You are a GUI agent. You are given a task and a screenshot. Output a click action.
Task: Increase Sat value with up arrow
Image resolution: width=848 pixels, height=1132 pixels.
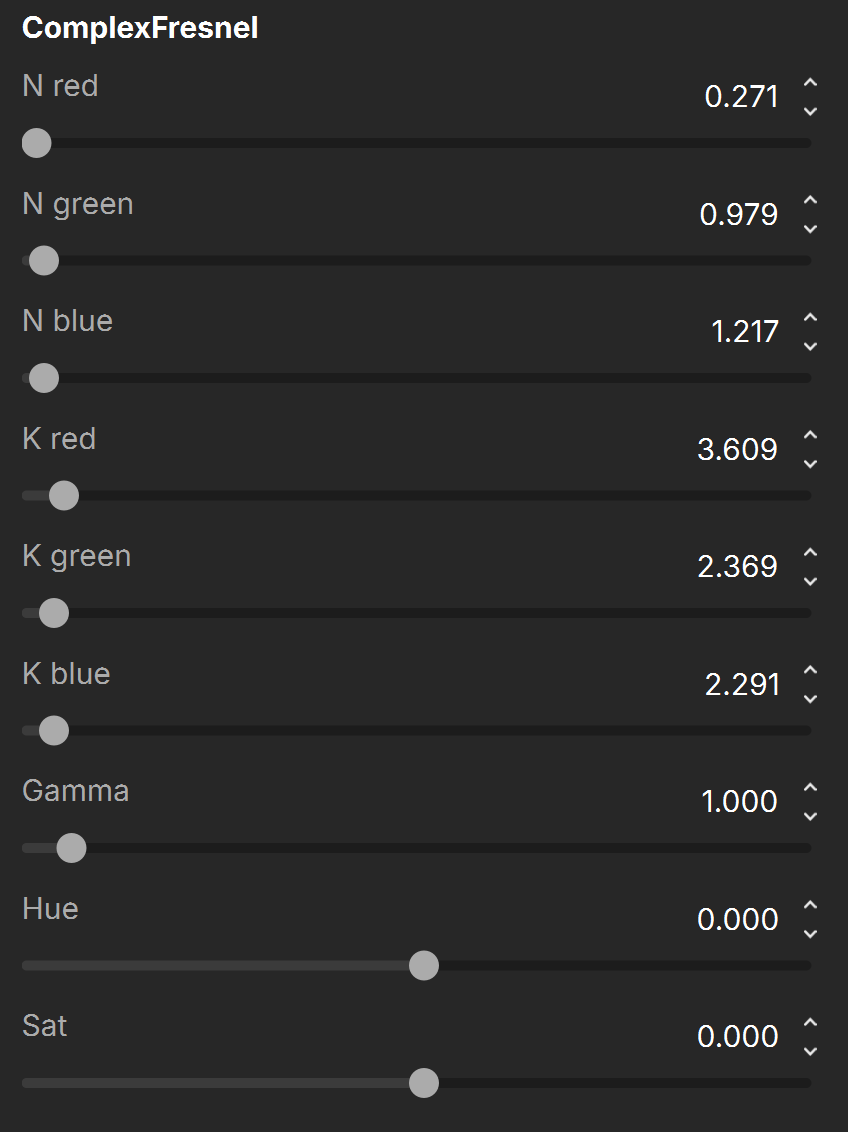810,1023
